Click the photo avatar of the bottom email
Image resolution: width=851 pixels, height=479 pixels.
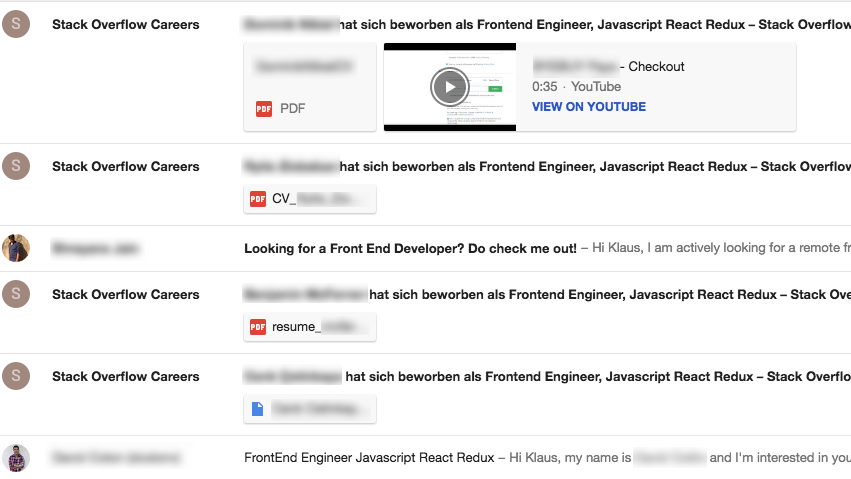[16, 458]
